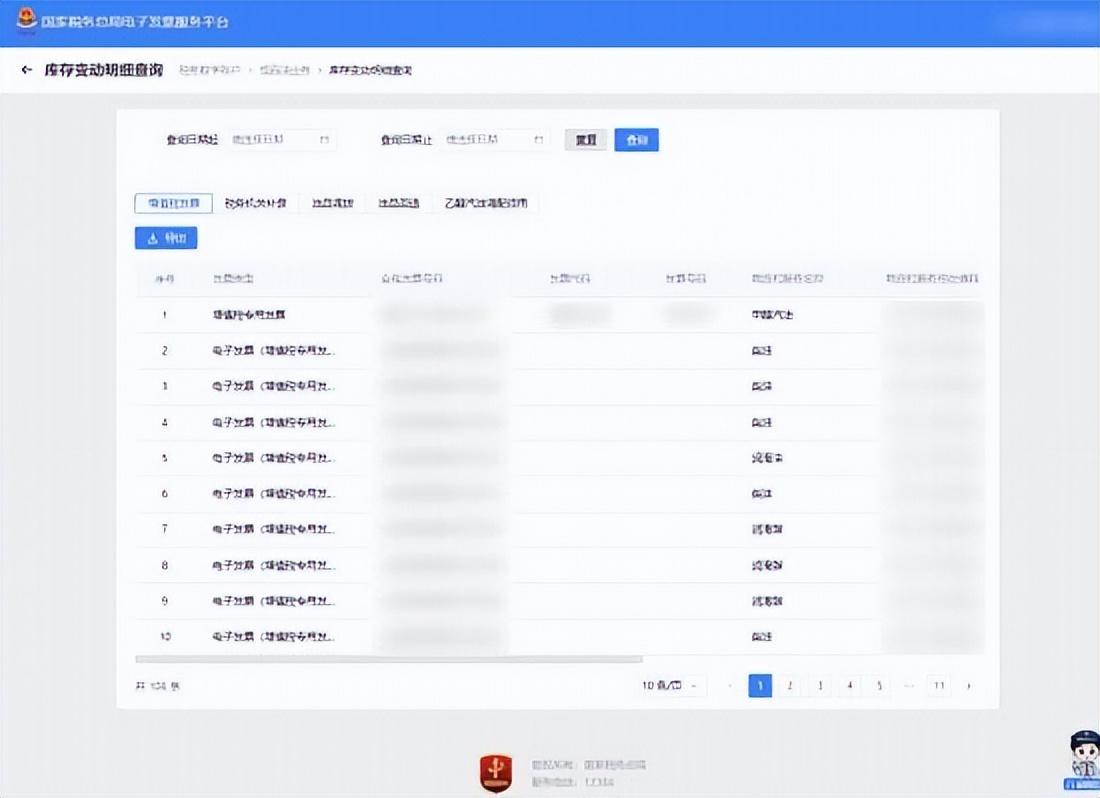Viewport: 1100px width, 798px height.
Task: Click the 序号 column header
Action: 165,279
